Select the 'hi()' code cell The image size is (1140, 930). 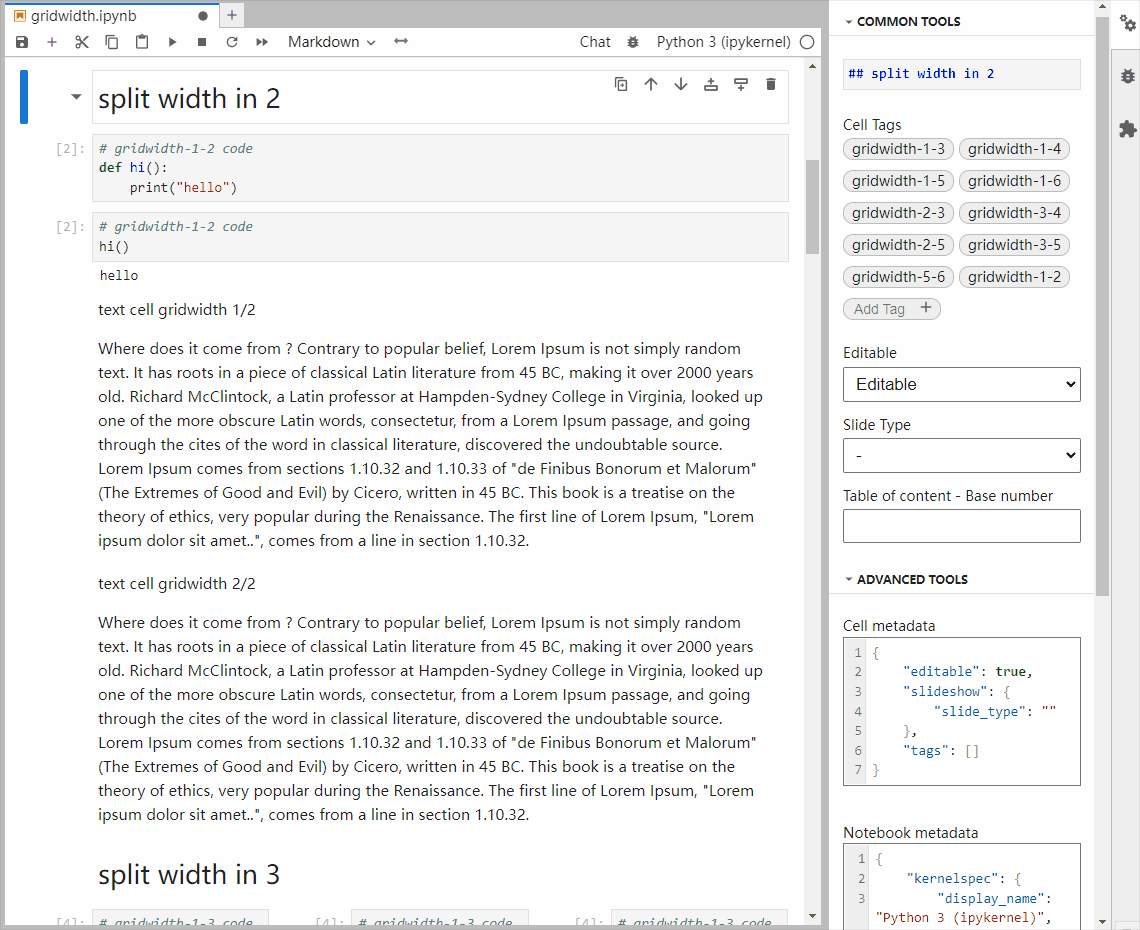pyautogui.click(x=440, y=237)
